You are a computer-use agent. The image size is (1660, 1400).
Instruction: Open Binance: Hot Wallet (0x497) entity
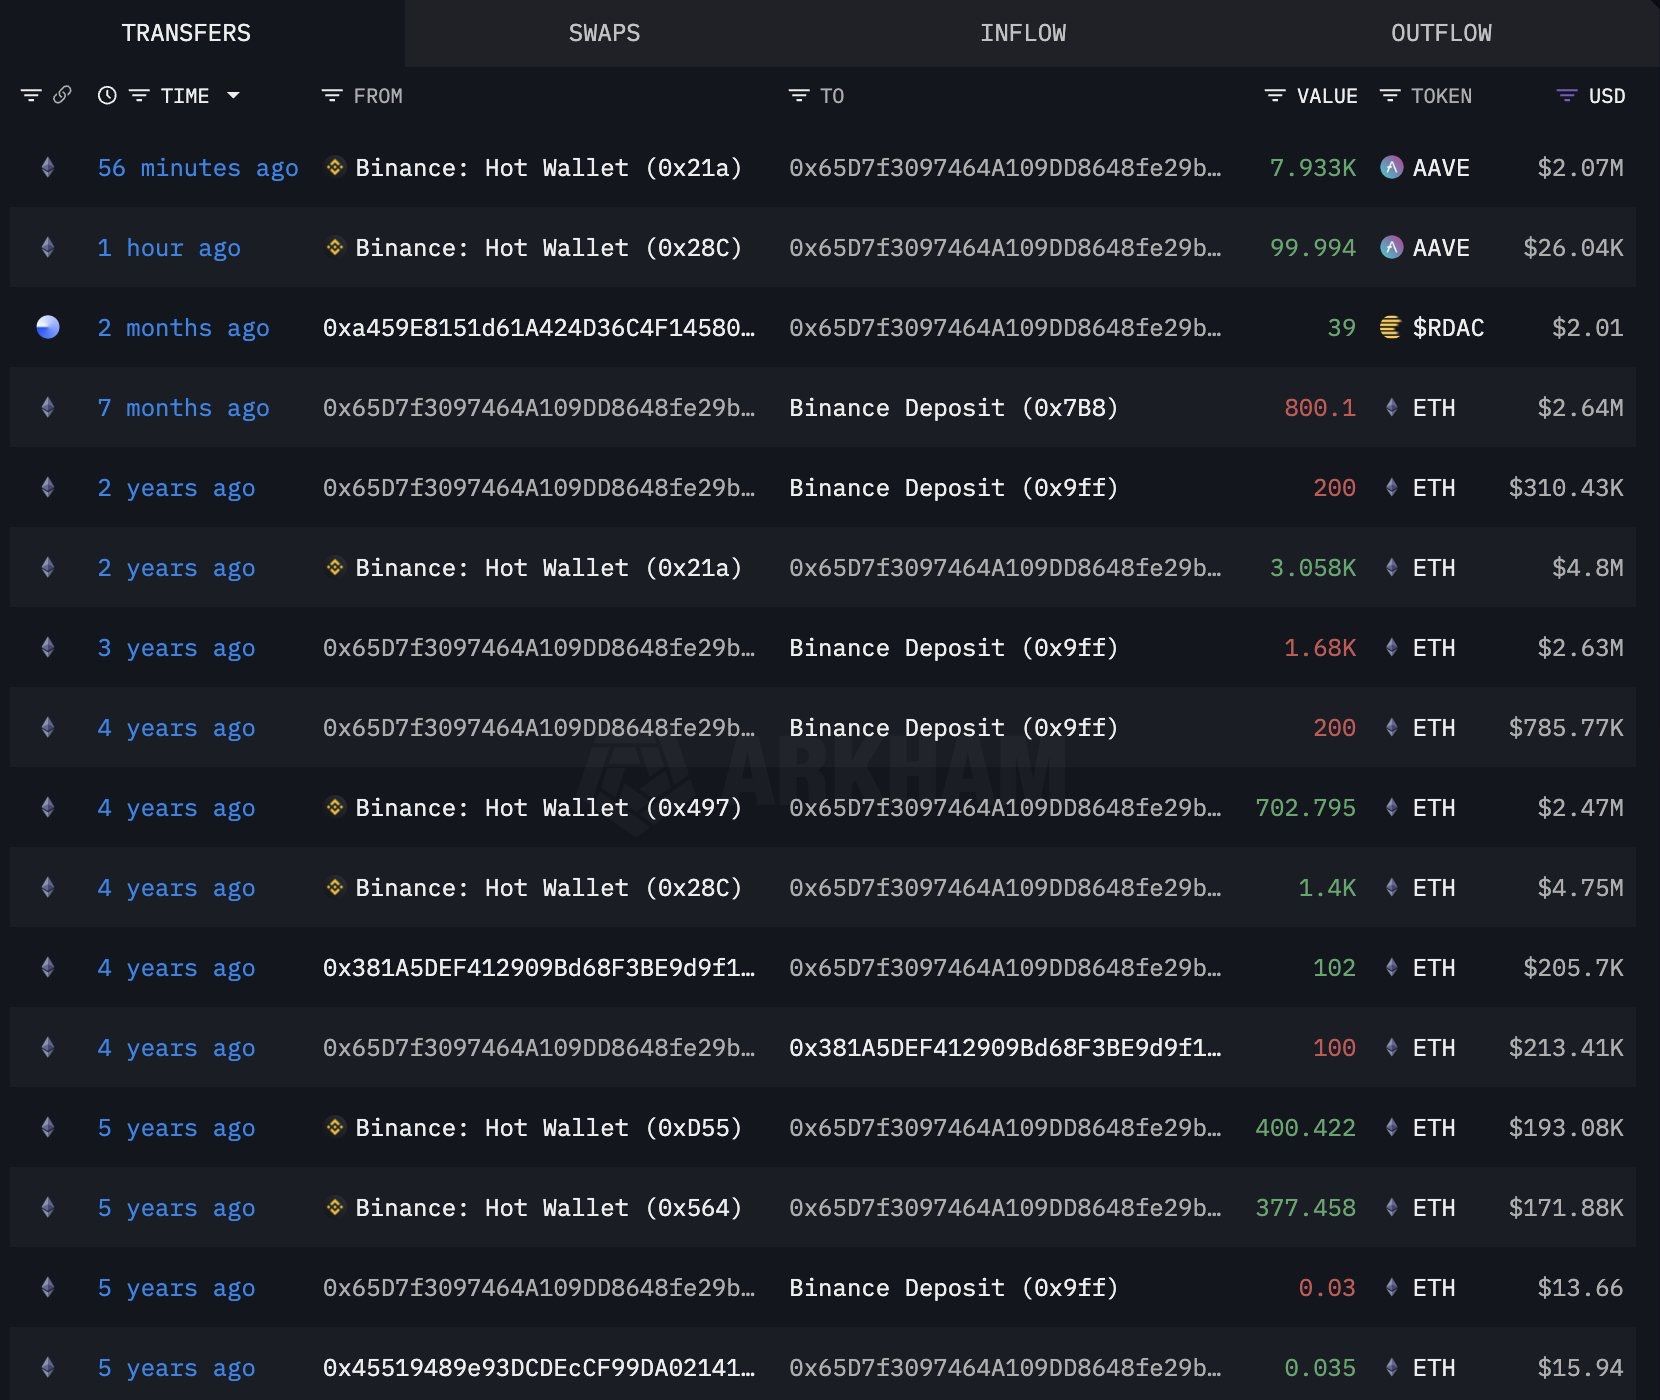[x=549, y=808]
